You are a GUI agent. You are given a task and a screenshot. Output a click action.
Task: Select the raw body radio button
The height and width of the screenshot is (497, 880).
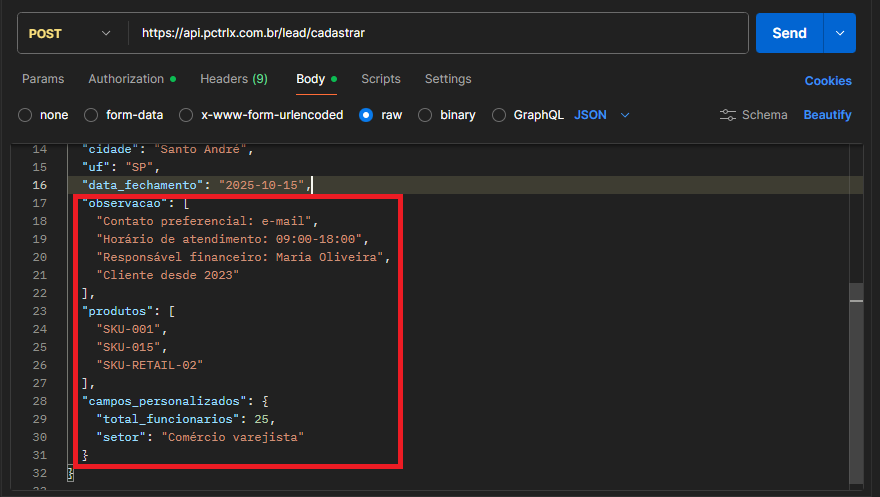click(366, 115)
